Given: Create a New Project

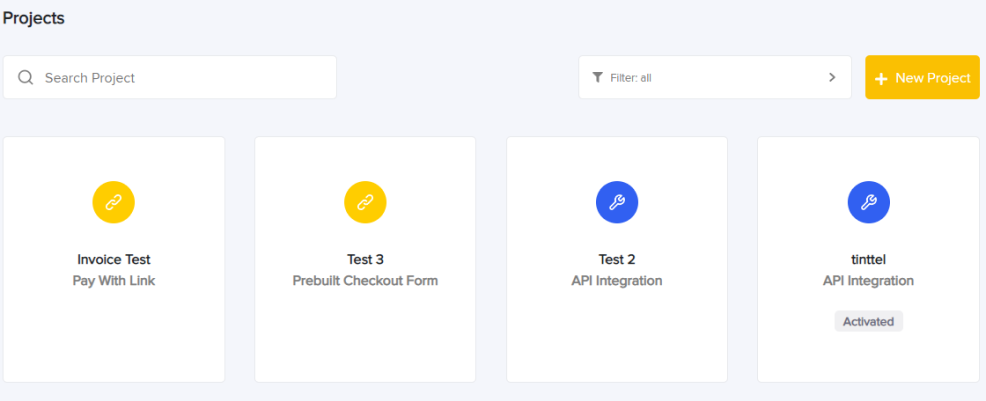Looking at the screenshot, I should coord(922,77).
